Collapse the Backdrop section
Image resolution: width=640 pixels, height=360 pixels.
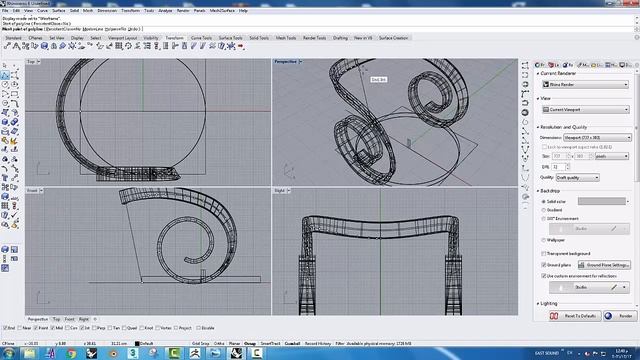(x=538, y=191)
